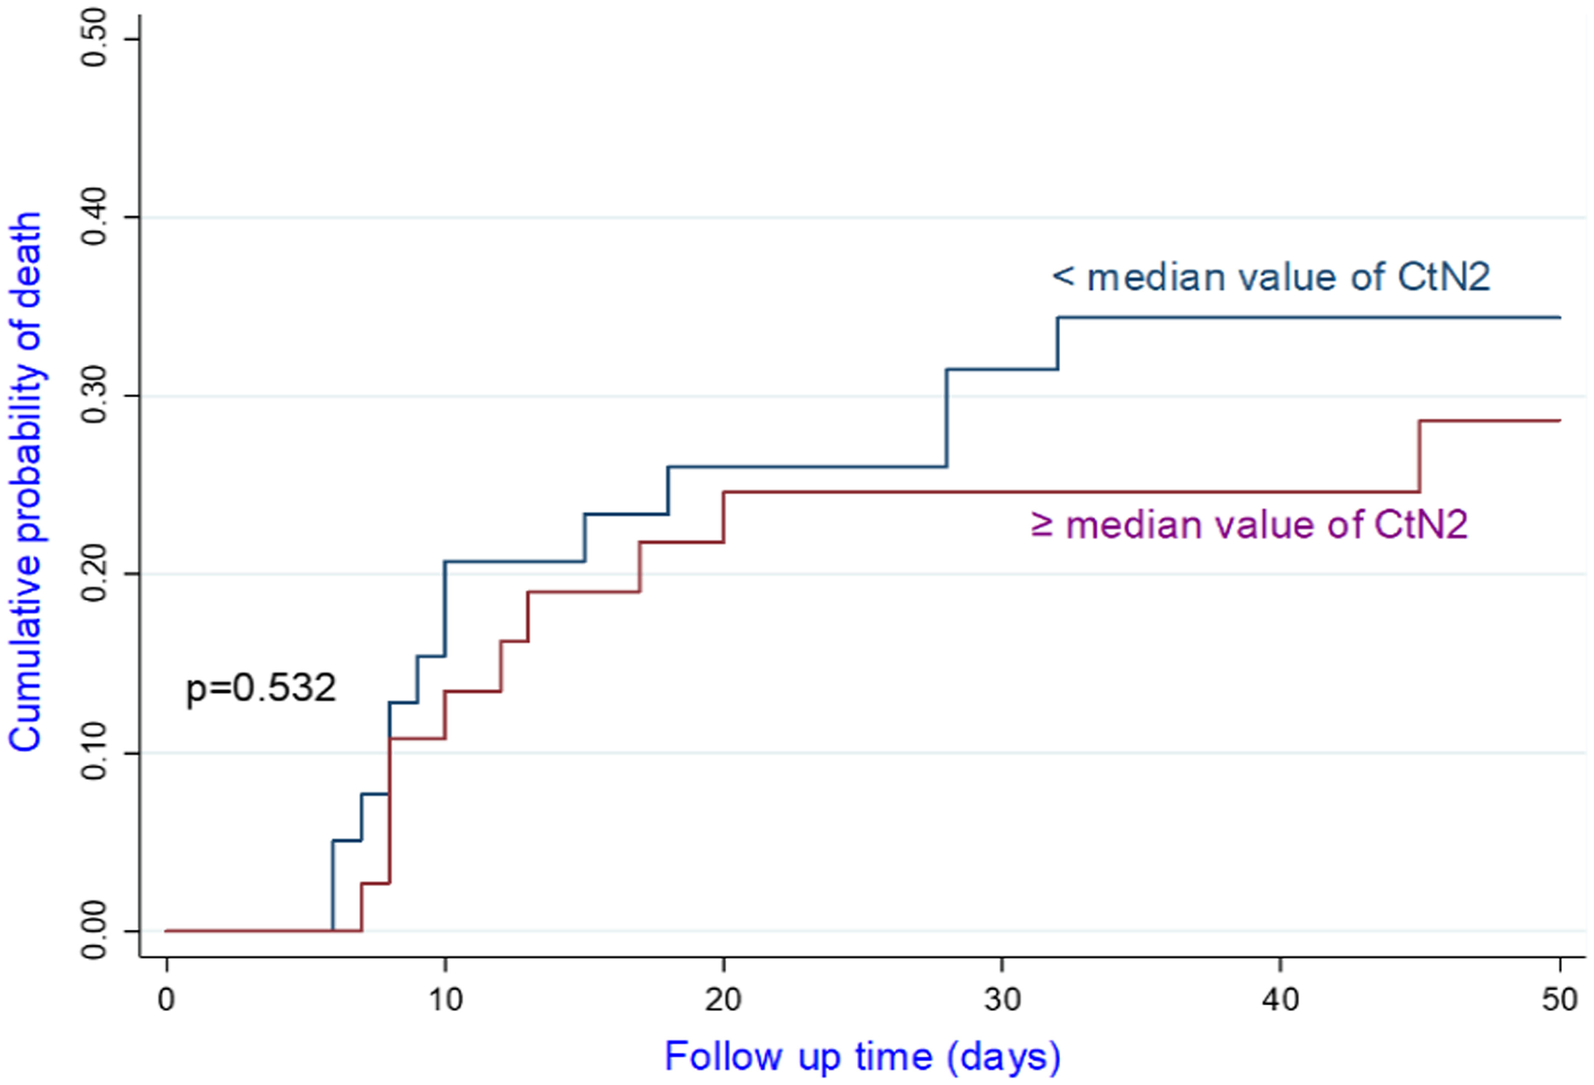Click the "Cumulative probability of death" axis title
The height and width of the screenshot is (1085, 1594).
[x=26, y=482]
